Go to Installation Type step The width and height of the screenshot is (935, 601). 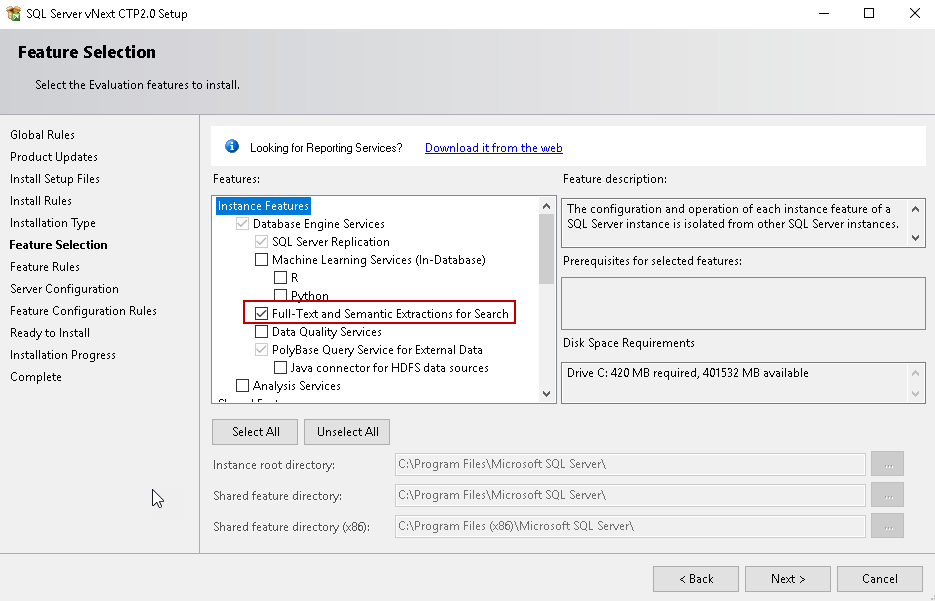53,223
